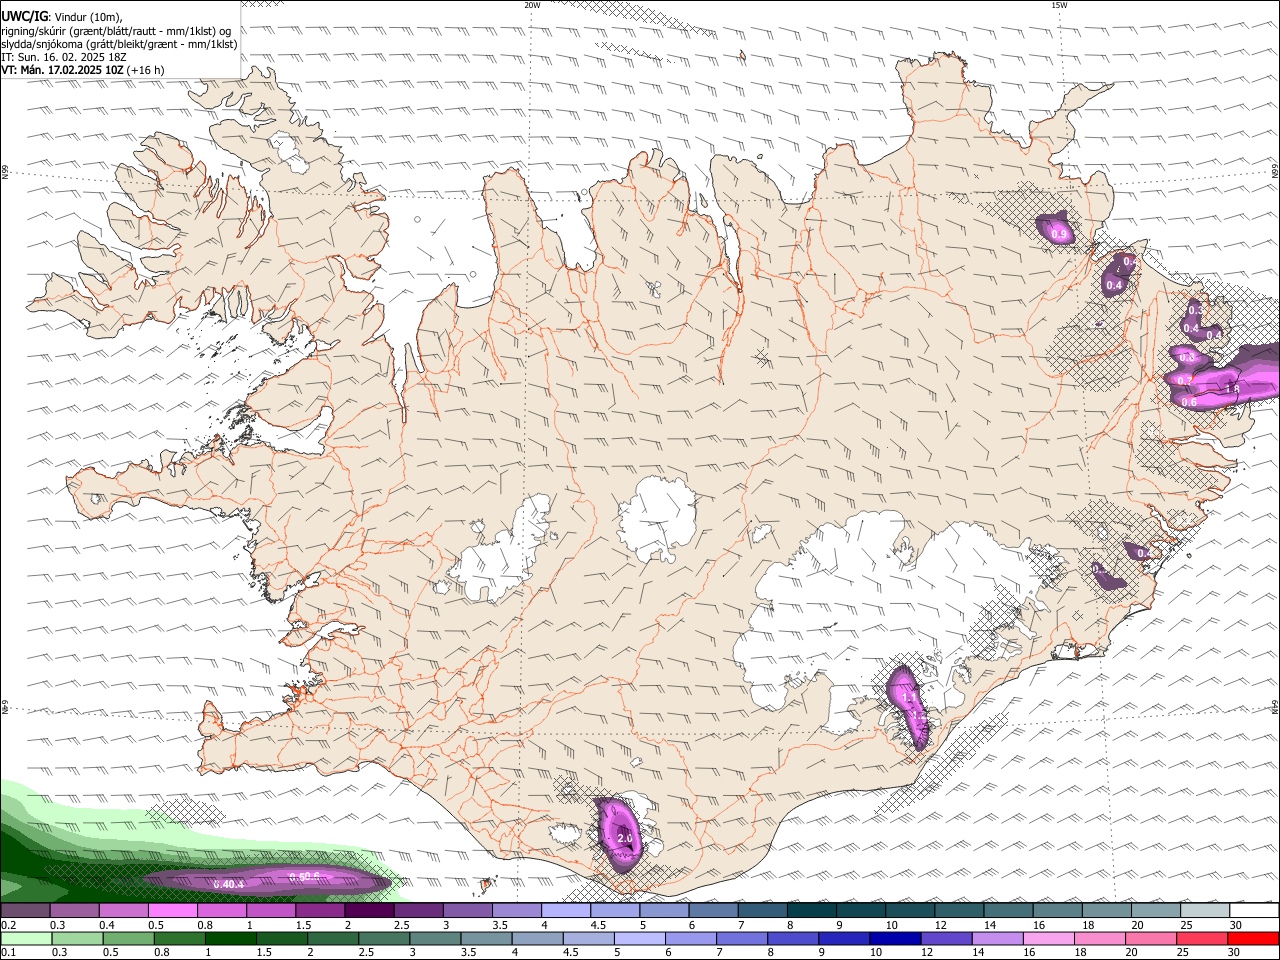Click the '0.2' label under the upper legend row
Image resolution: width=1280 pixels, height=960 pixels.
8,925
